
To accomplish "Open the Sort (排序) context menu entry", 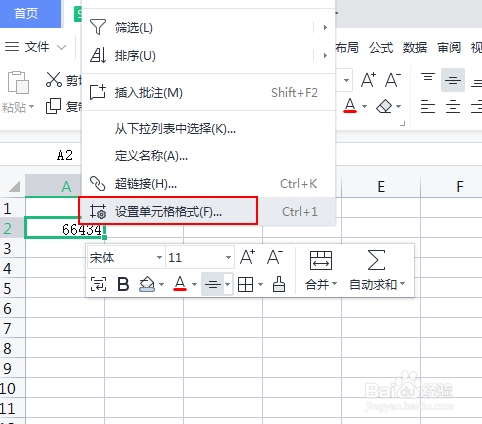I will [208, 55].
